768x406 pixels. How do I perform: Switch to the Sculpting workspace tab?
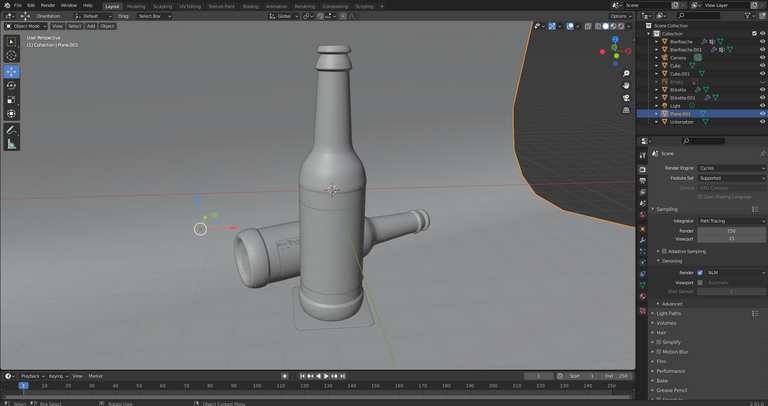pyautogui.click(x=162, y=5)
